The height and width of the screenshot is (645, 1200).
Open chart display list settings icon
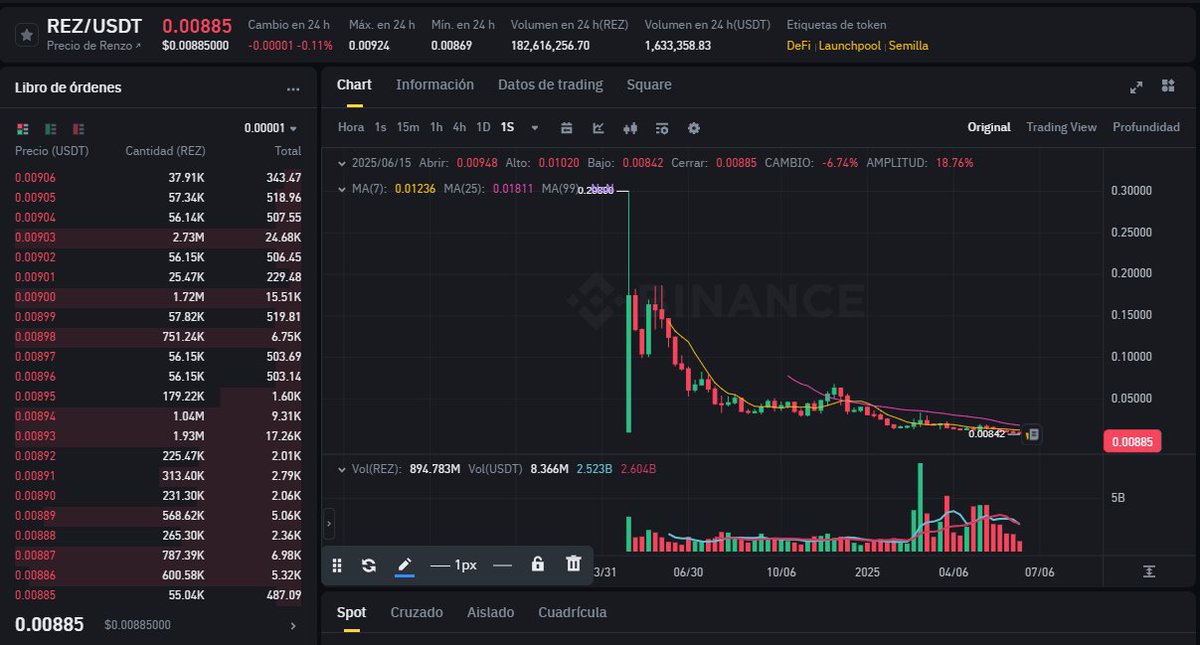[x=662, y=128]
